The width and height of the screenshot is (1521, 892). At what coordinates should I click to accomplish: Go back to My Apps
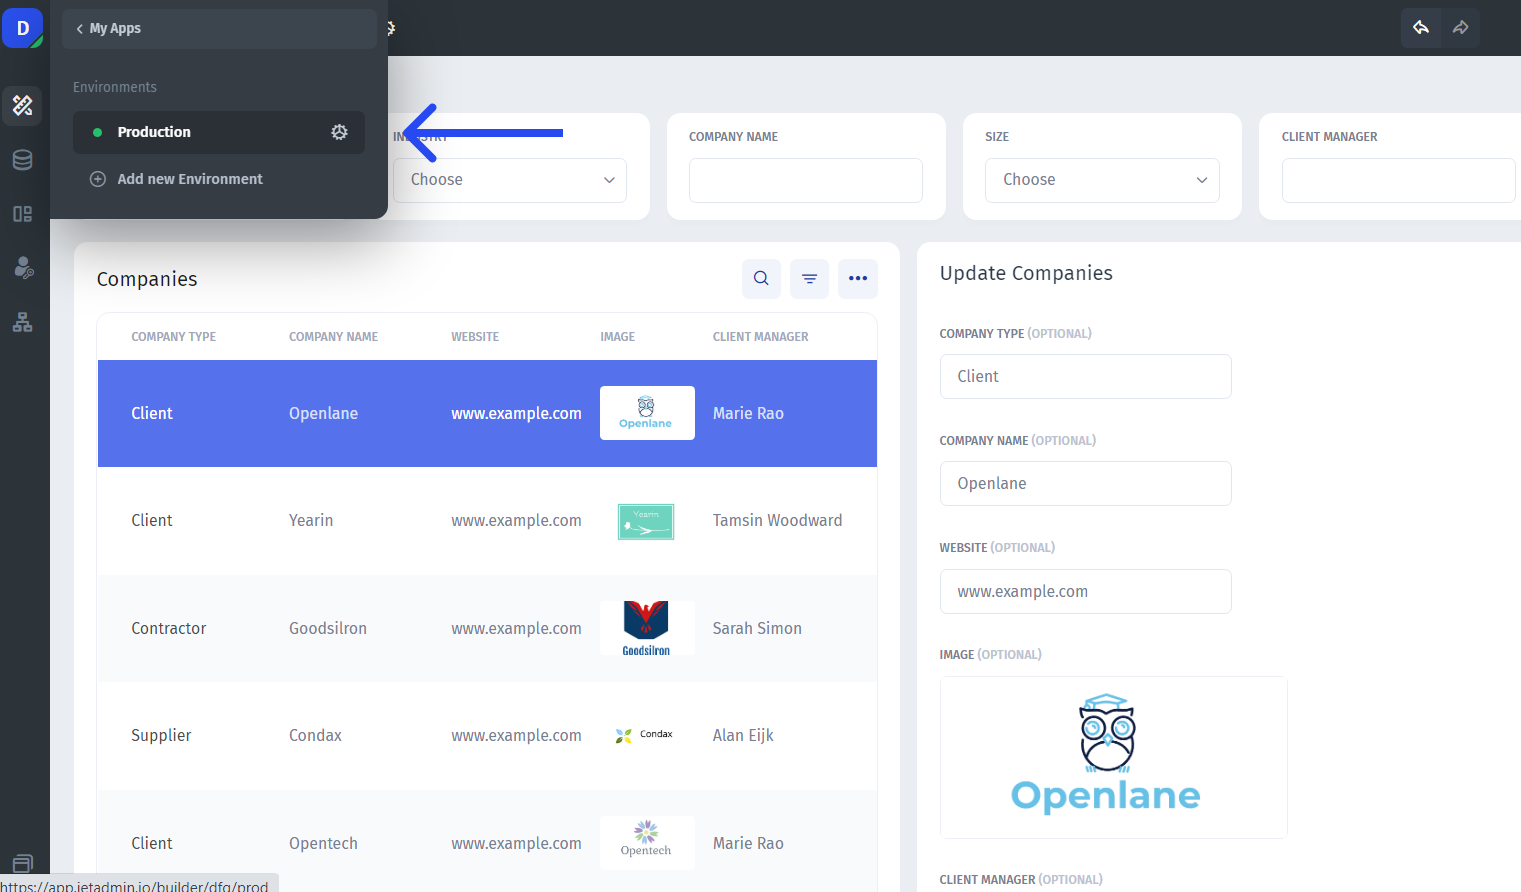[x=110, y=28]
